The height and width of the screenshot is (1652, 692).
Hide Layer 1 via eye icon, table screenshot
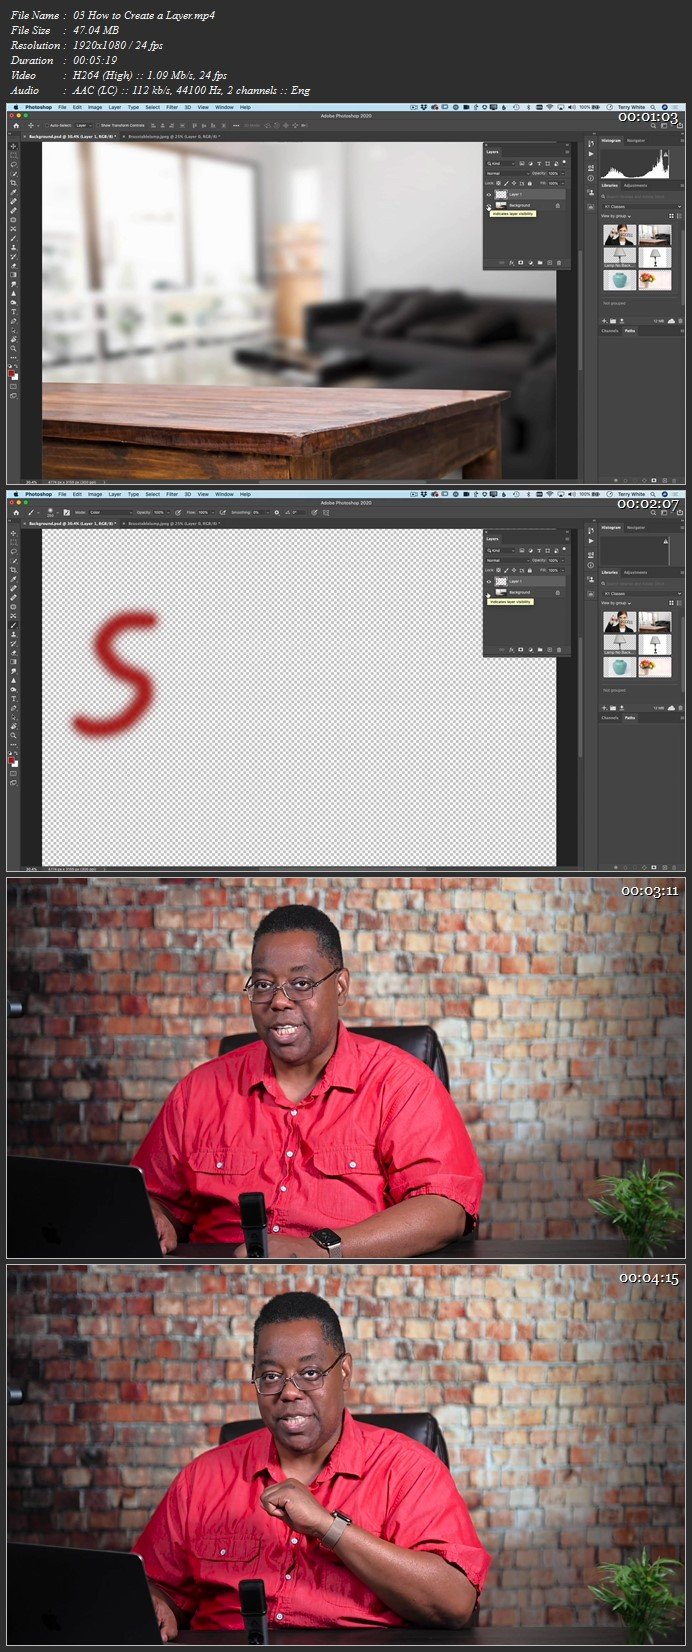pyautogui.click(x=489, y=194)
